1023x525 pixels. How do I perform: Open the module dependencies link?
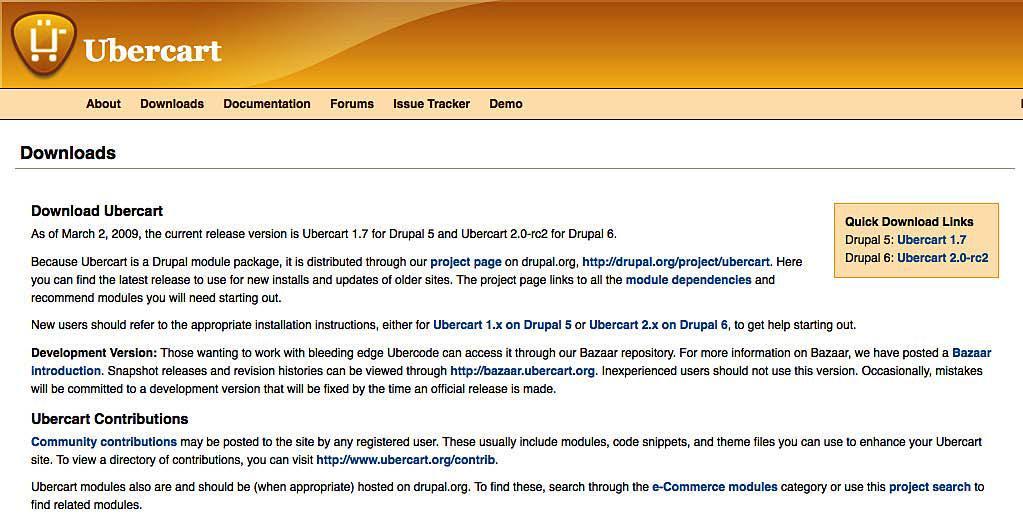[688, 280]
